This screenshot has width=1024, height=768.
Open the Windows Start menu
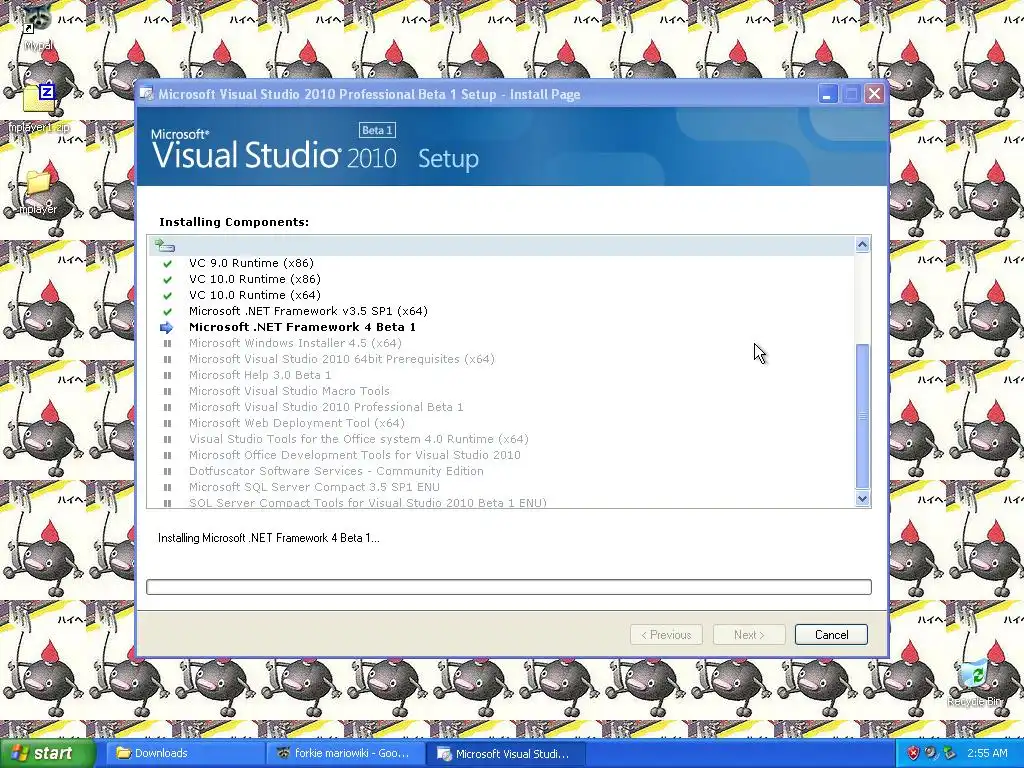(47, 753)
